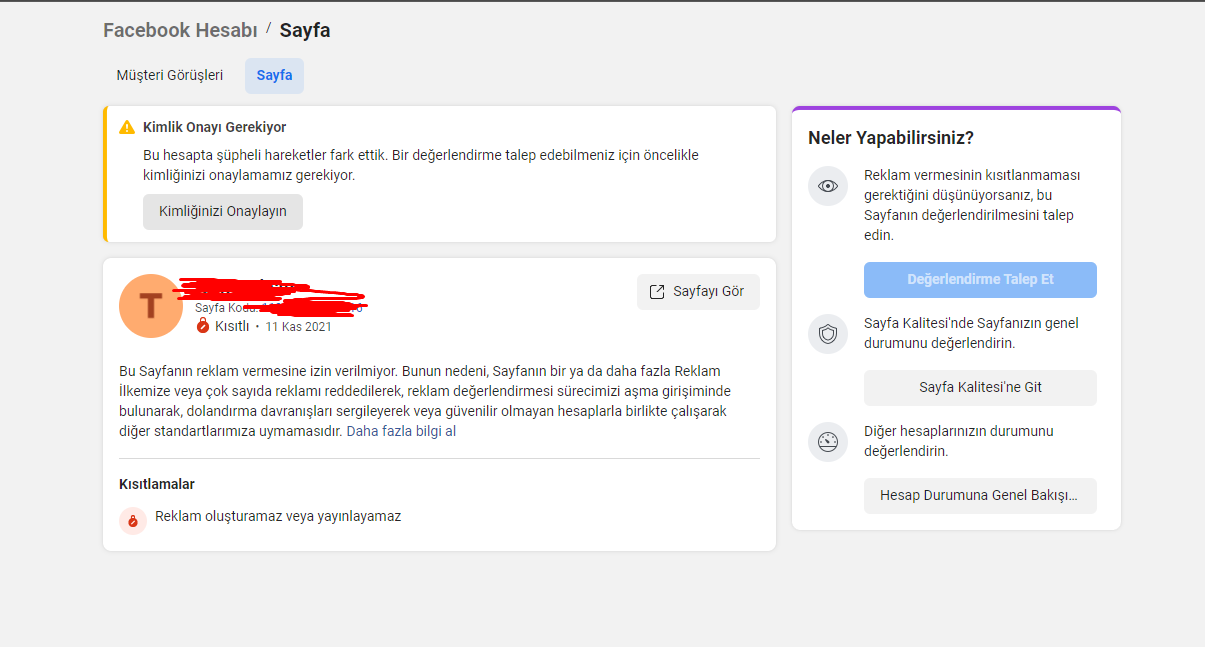The height and width of the screenshot is (647, 1205).
Task: Open Sayfa Kalitesi'ne Git button
Action: pyautogui.click(x=980, y=388)
